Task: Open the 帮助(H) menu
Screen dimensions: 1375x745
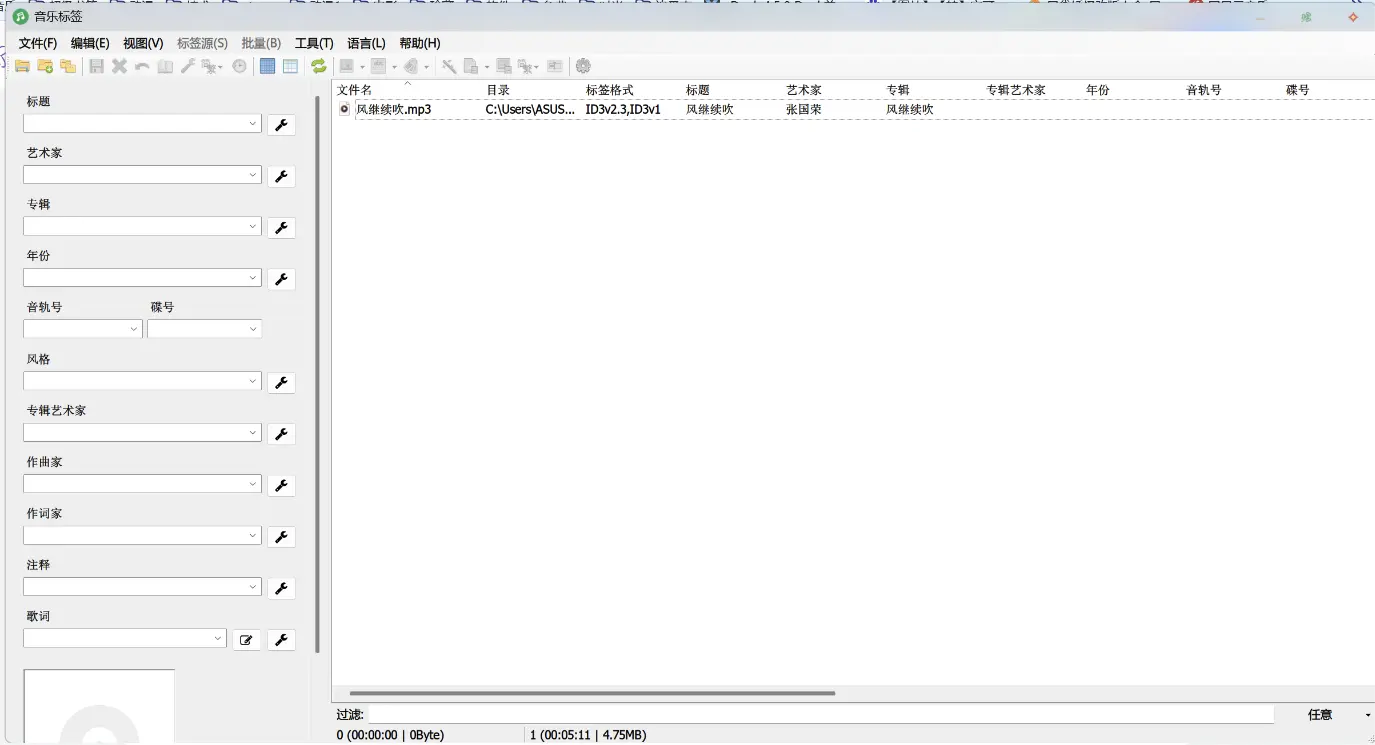Action: coord(420,43)
